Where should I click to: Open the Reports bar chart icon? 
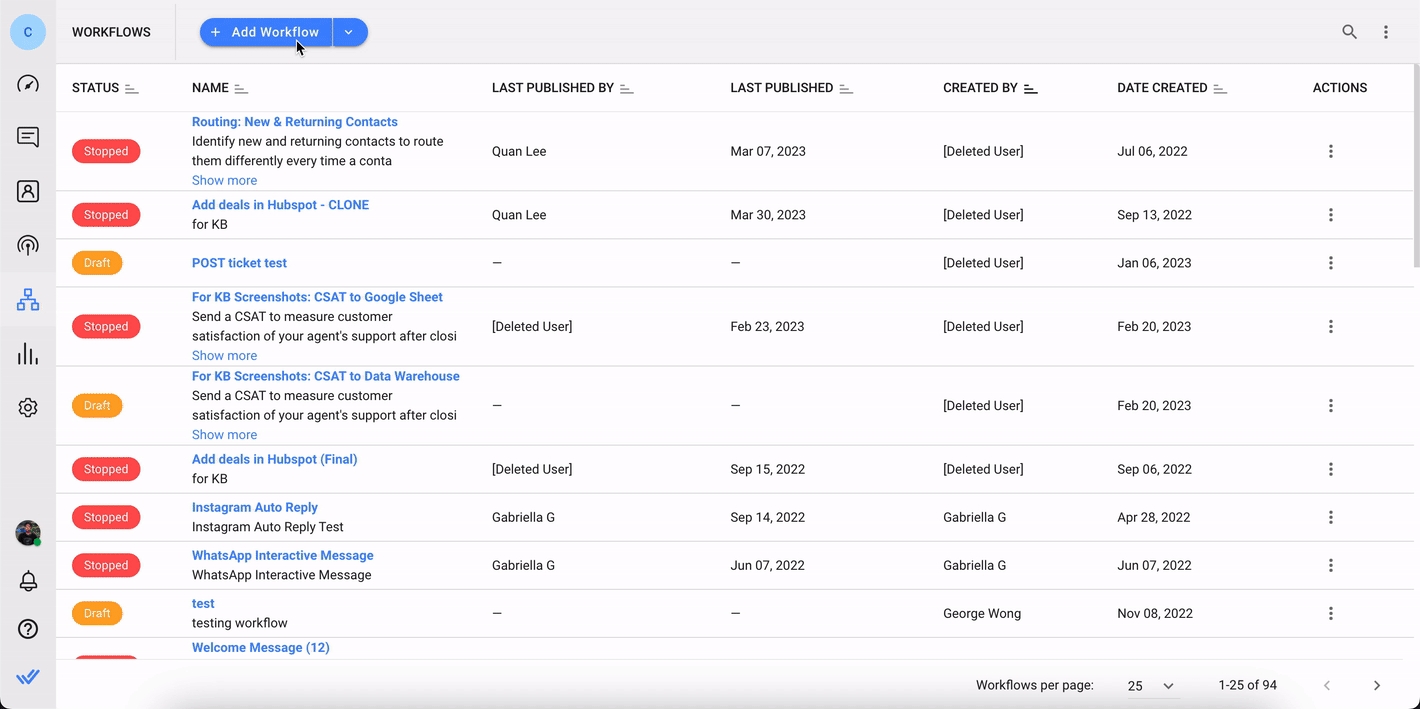click(28, 354)
